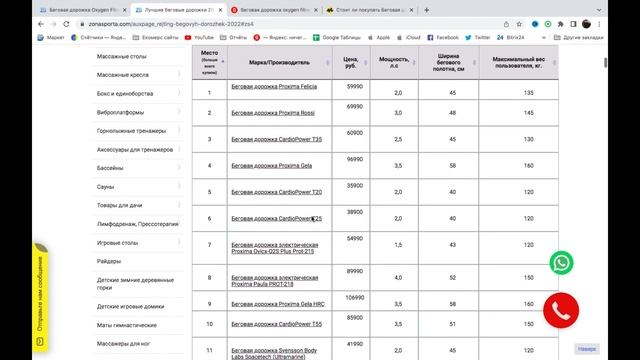Open Svensson Body Labs Spacetech link
640x360 pixels.
274,353
